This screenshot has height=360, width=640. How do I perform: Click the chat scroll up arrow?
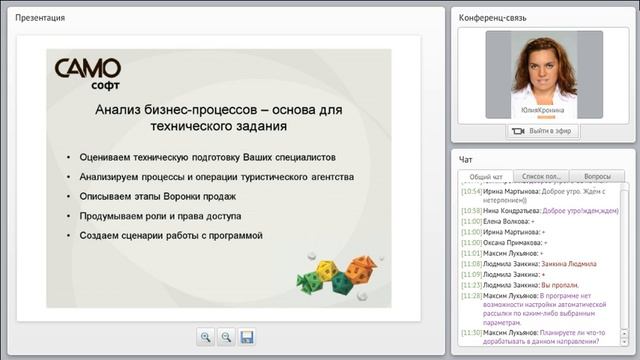point(624,333)
